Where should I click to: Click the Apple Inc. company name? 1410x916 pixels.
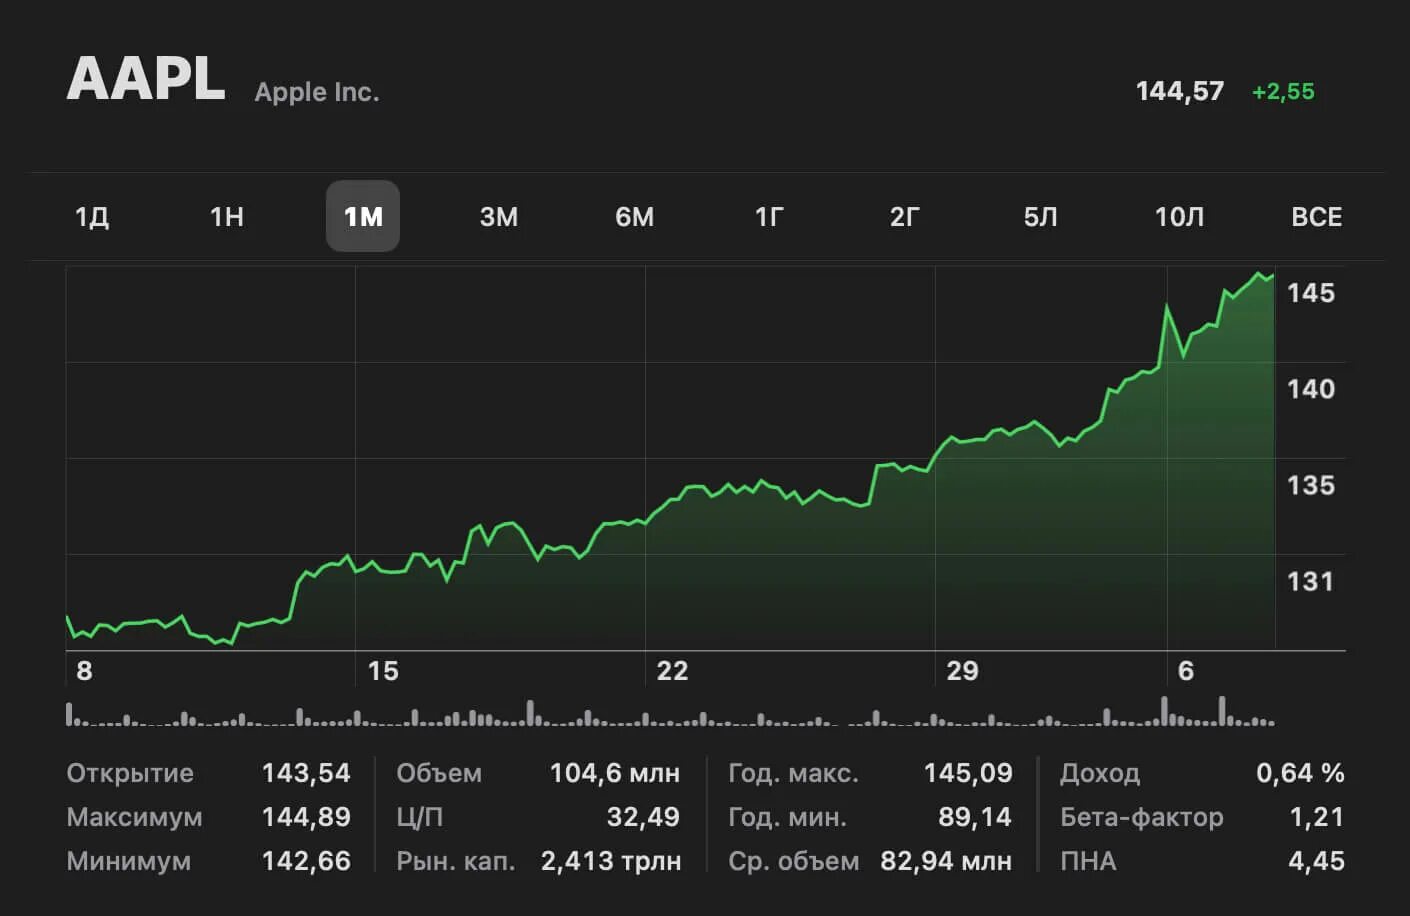pyautogui.click(x=317, y=92)
